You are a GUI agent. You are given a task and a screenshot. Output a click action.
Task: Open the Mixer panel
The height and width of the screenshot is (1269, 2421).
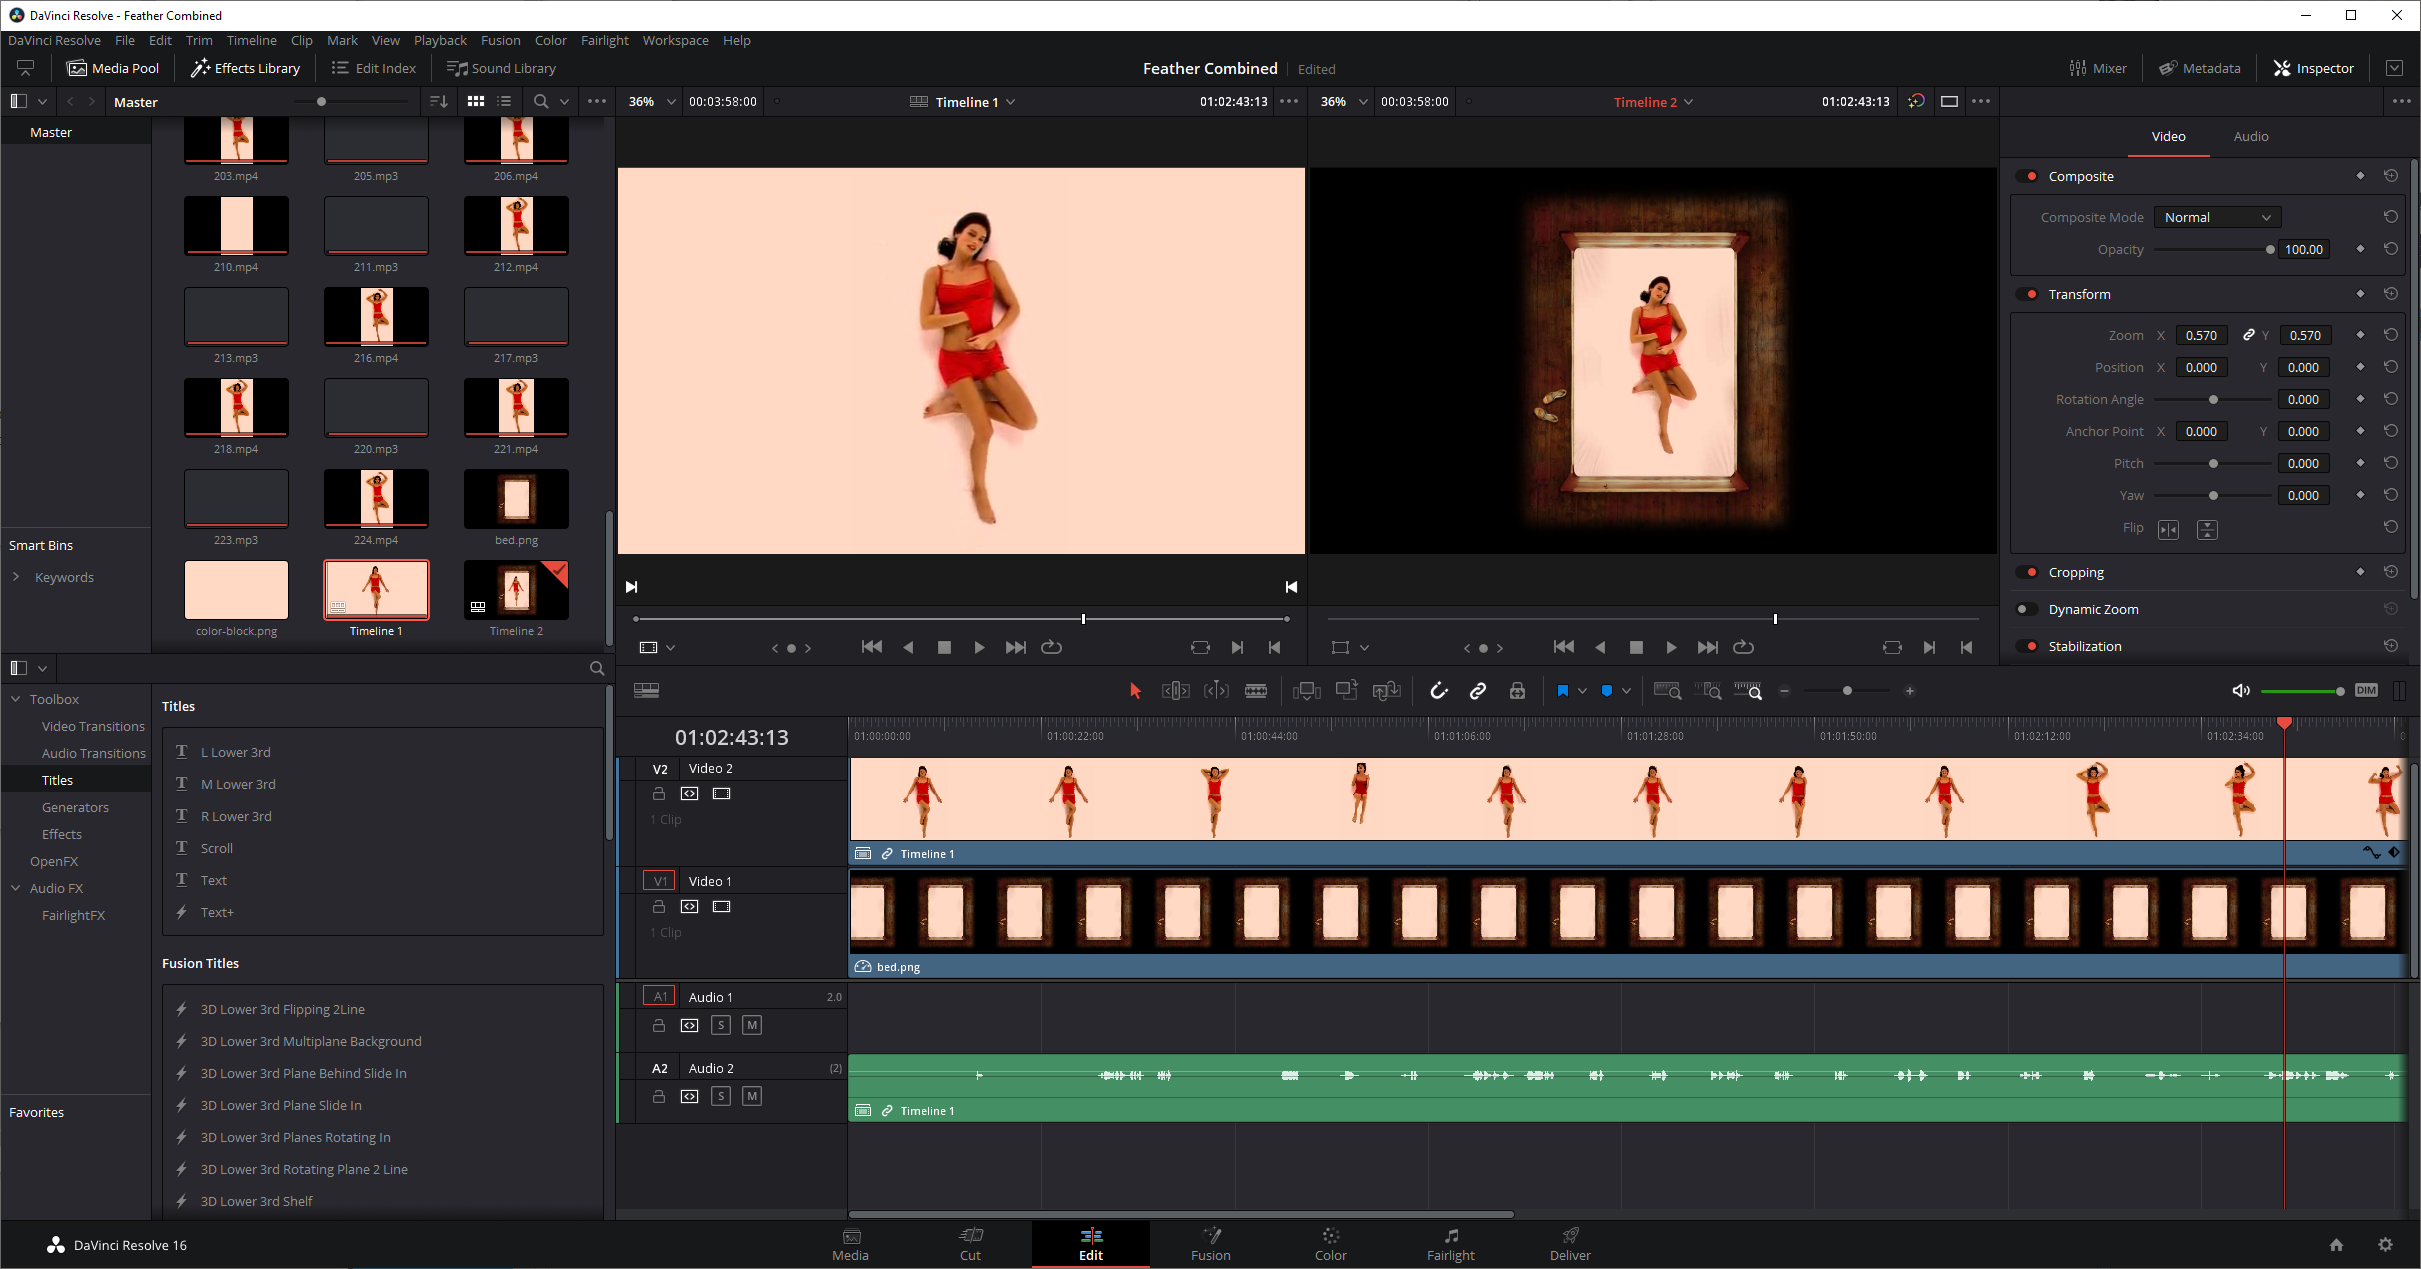click(x=2098, y=68)
